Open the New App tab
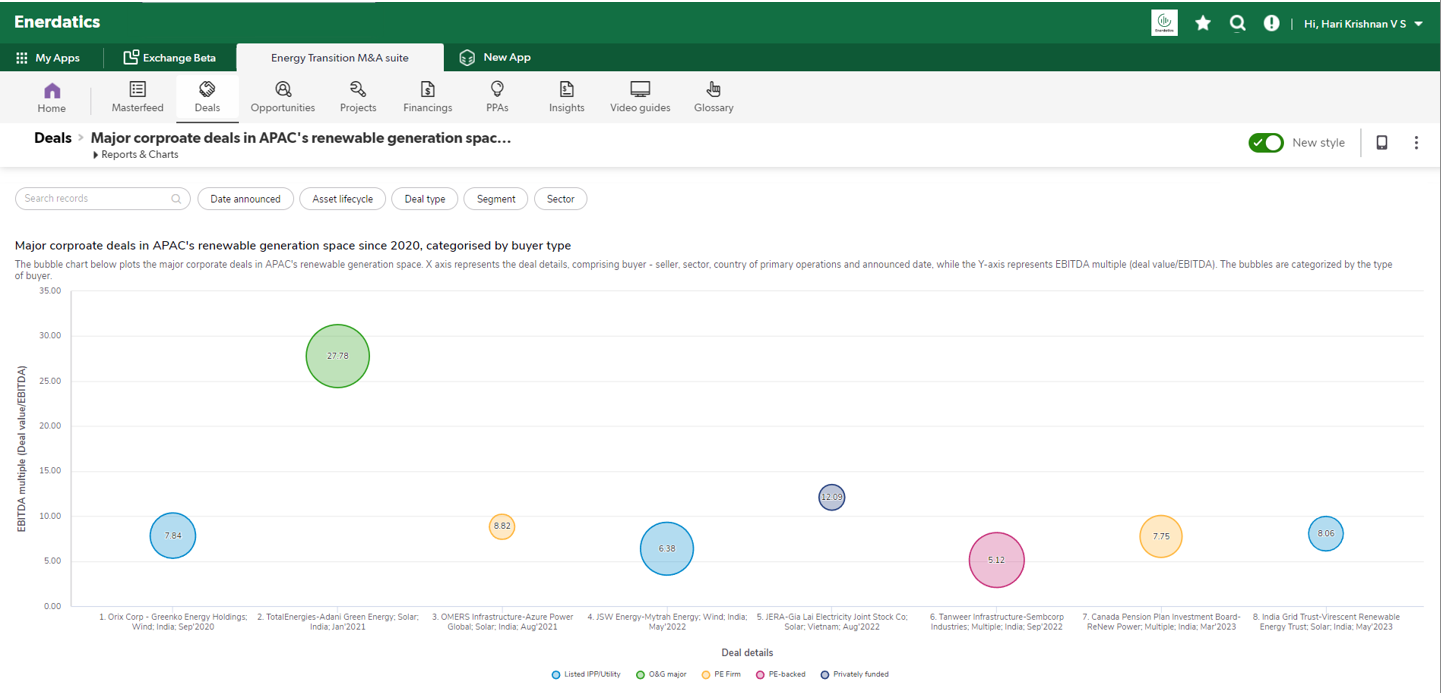This screenshot has width=1441, height=693. [495, 58]
